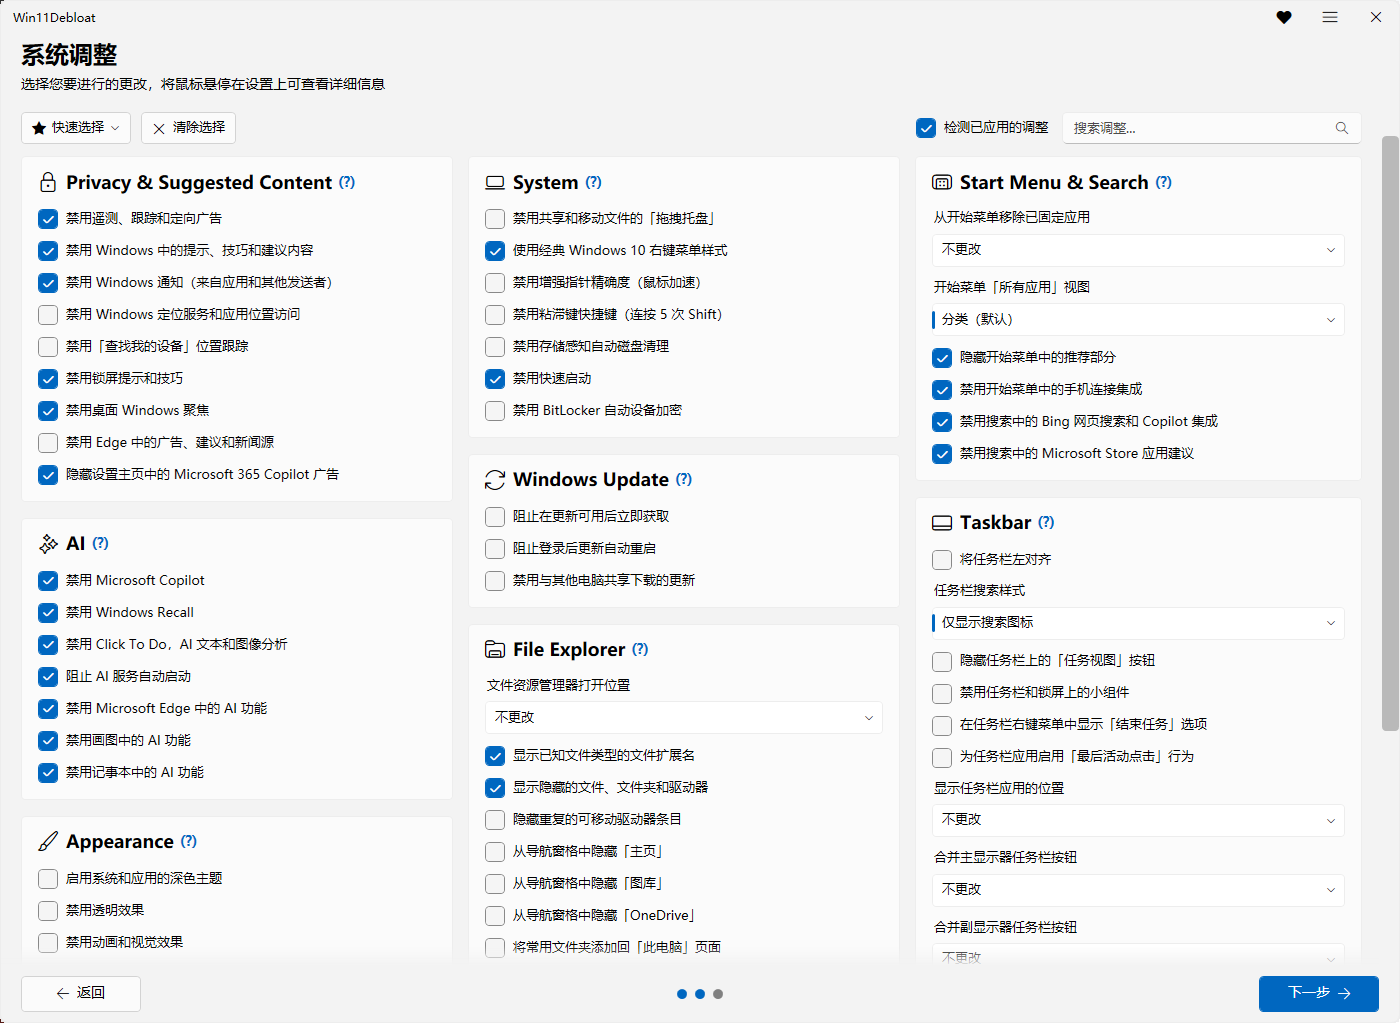
Task: Uncheck 禁用遥测、跟踪和定向广告
Action: tap(48, 219)
